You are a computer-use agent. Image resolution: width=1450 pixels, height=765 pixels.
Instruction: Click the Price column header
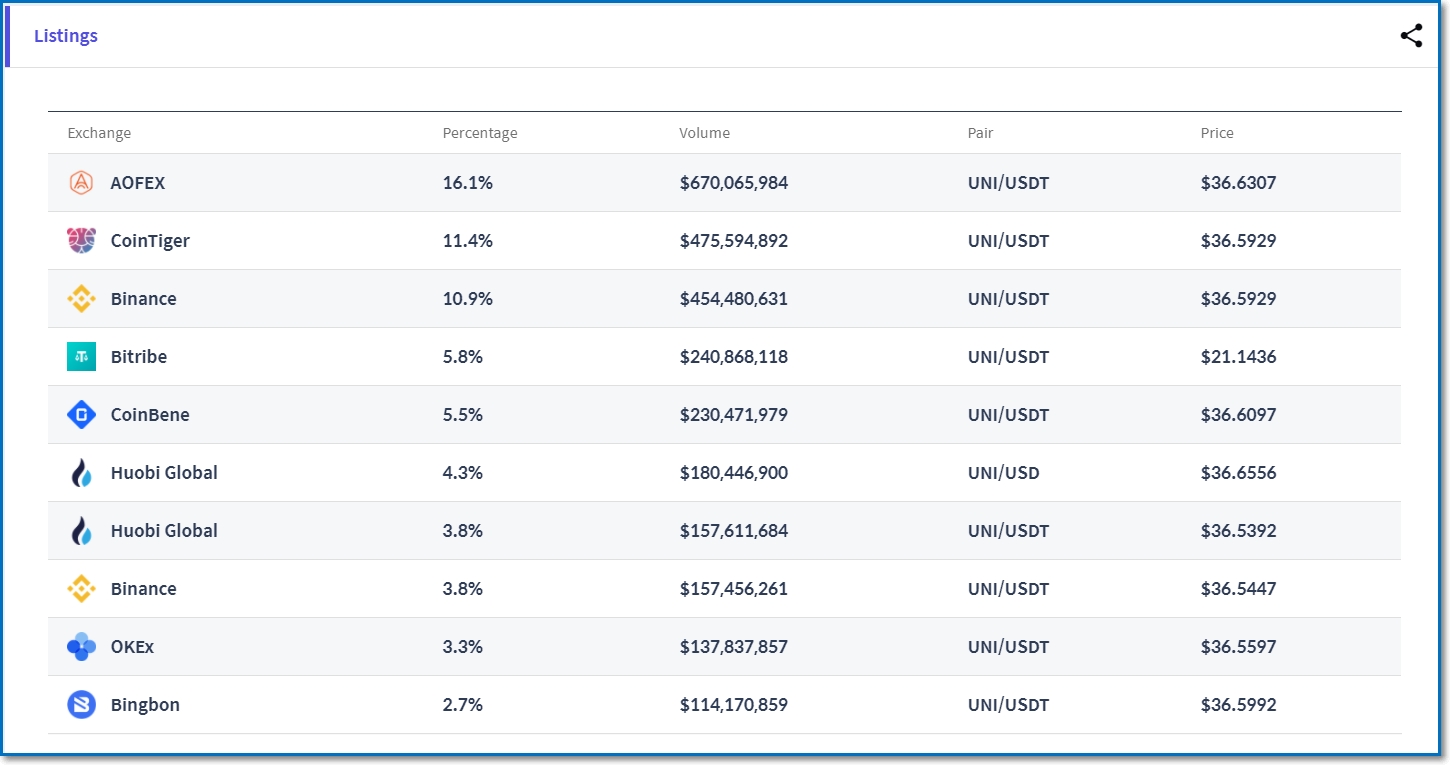[1217, 133]
